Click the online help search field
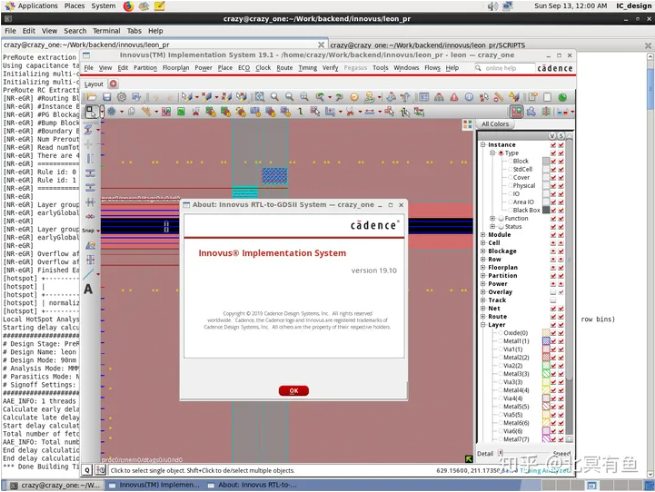This screenshot has width=655, height=492. (x=505, y=68)
